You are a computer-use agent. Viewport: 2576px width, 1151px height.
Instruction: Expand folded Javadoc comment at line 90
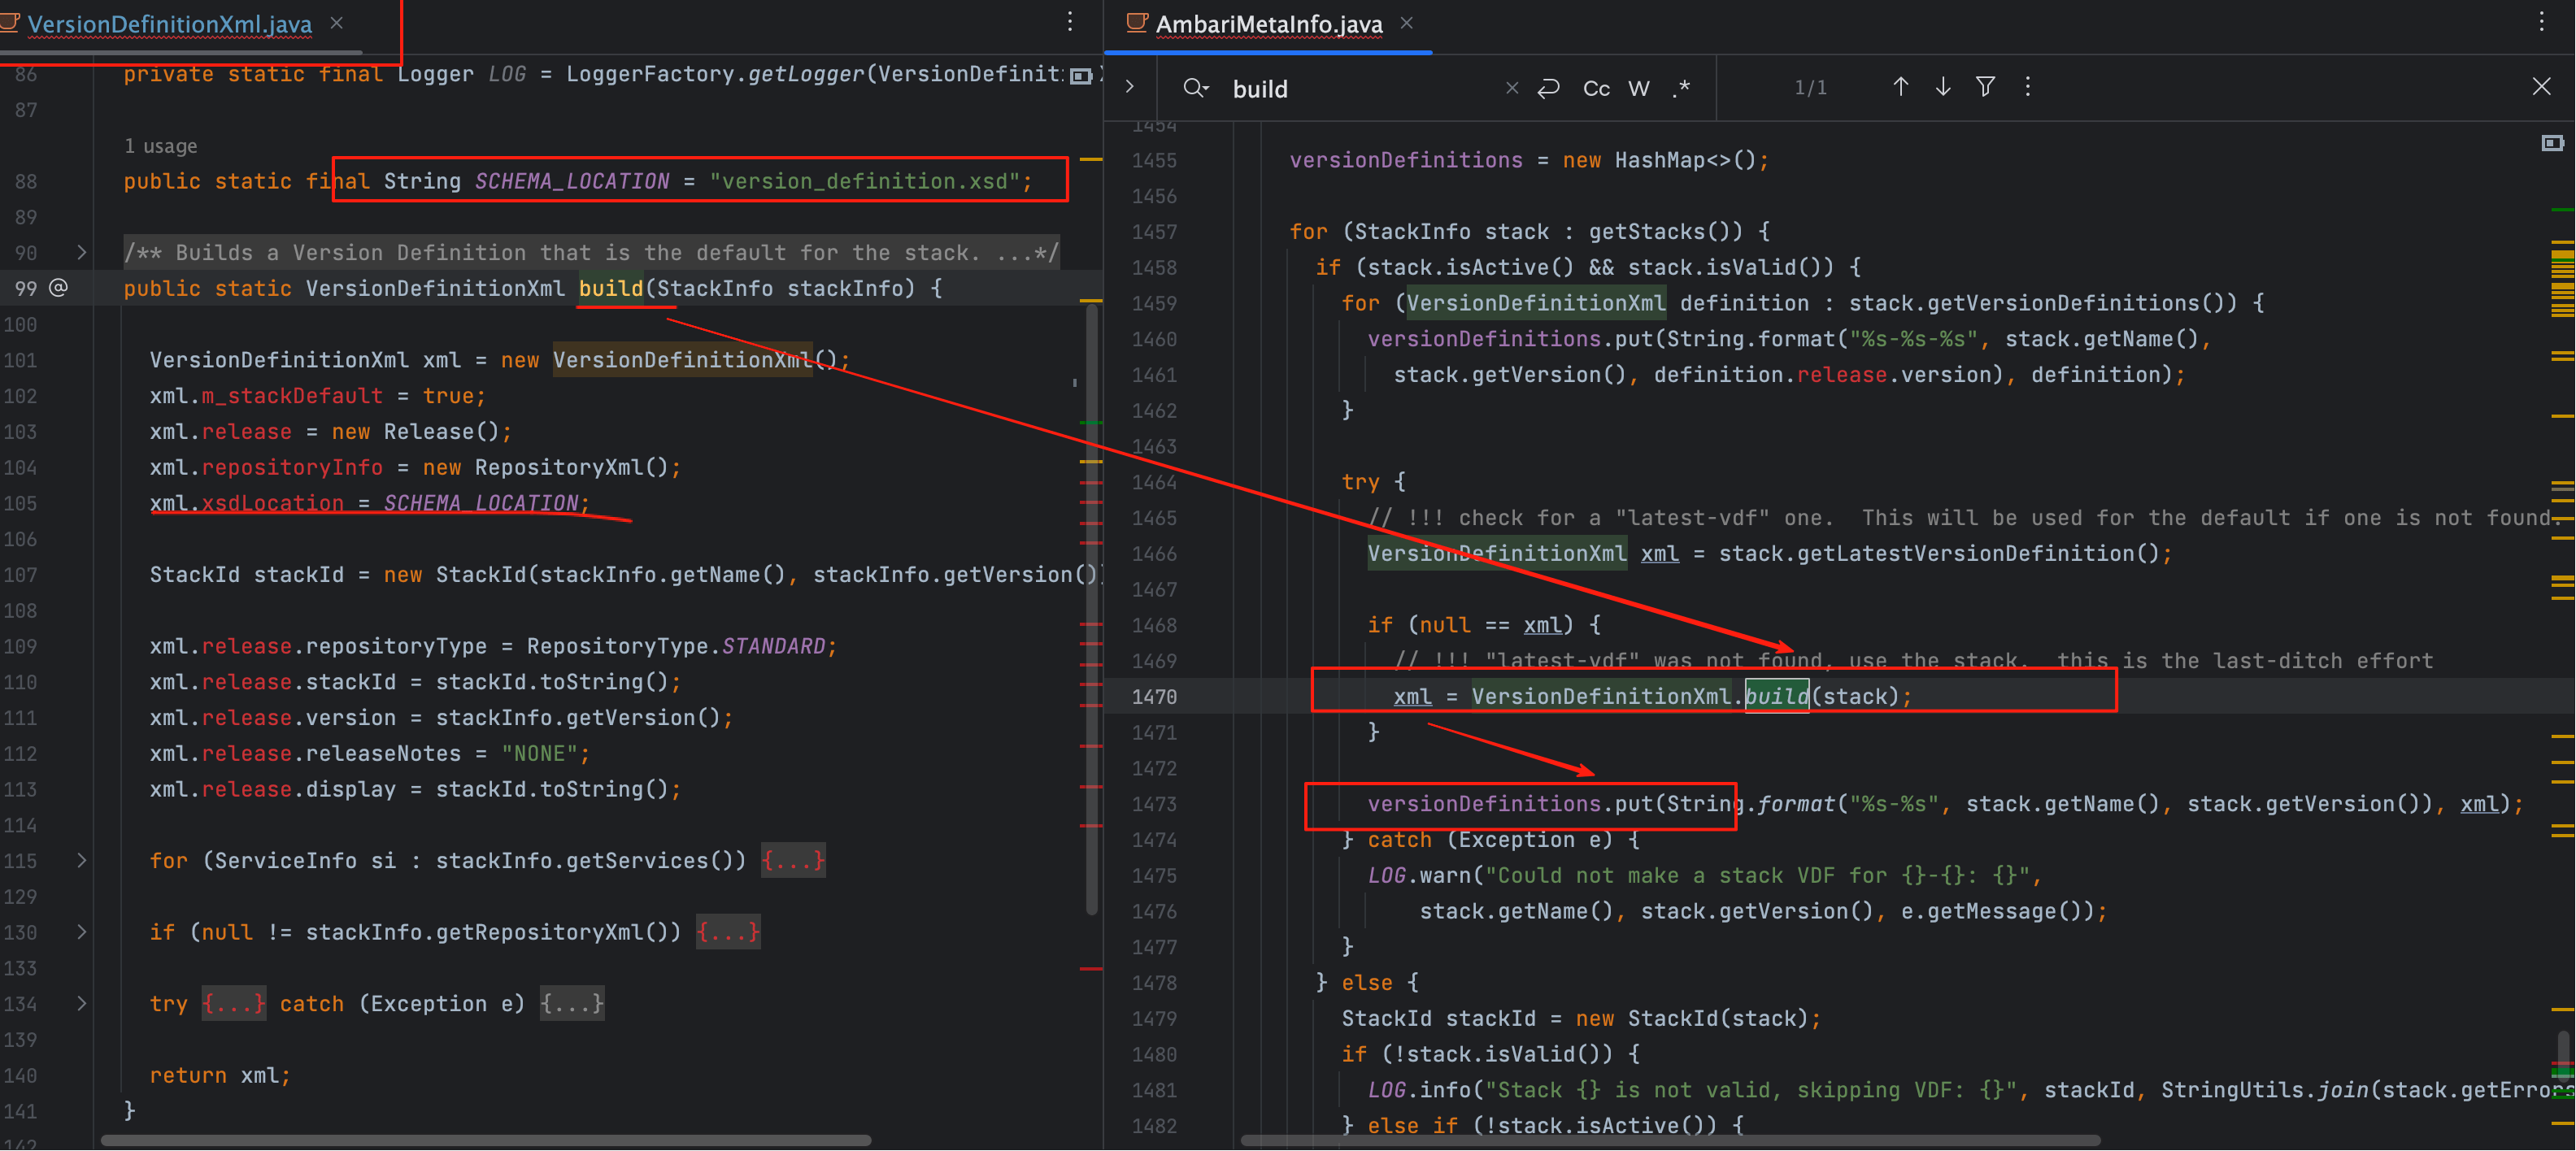coord(82,253)
